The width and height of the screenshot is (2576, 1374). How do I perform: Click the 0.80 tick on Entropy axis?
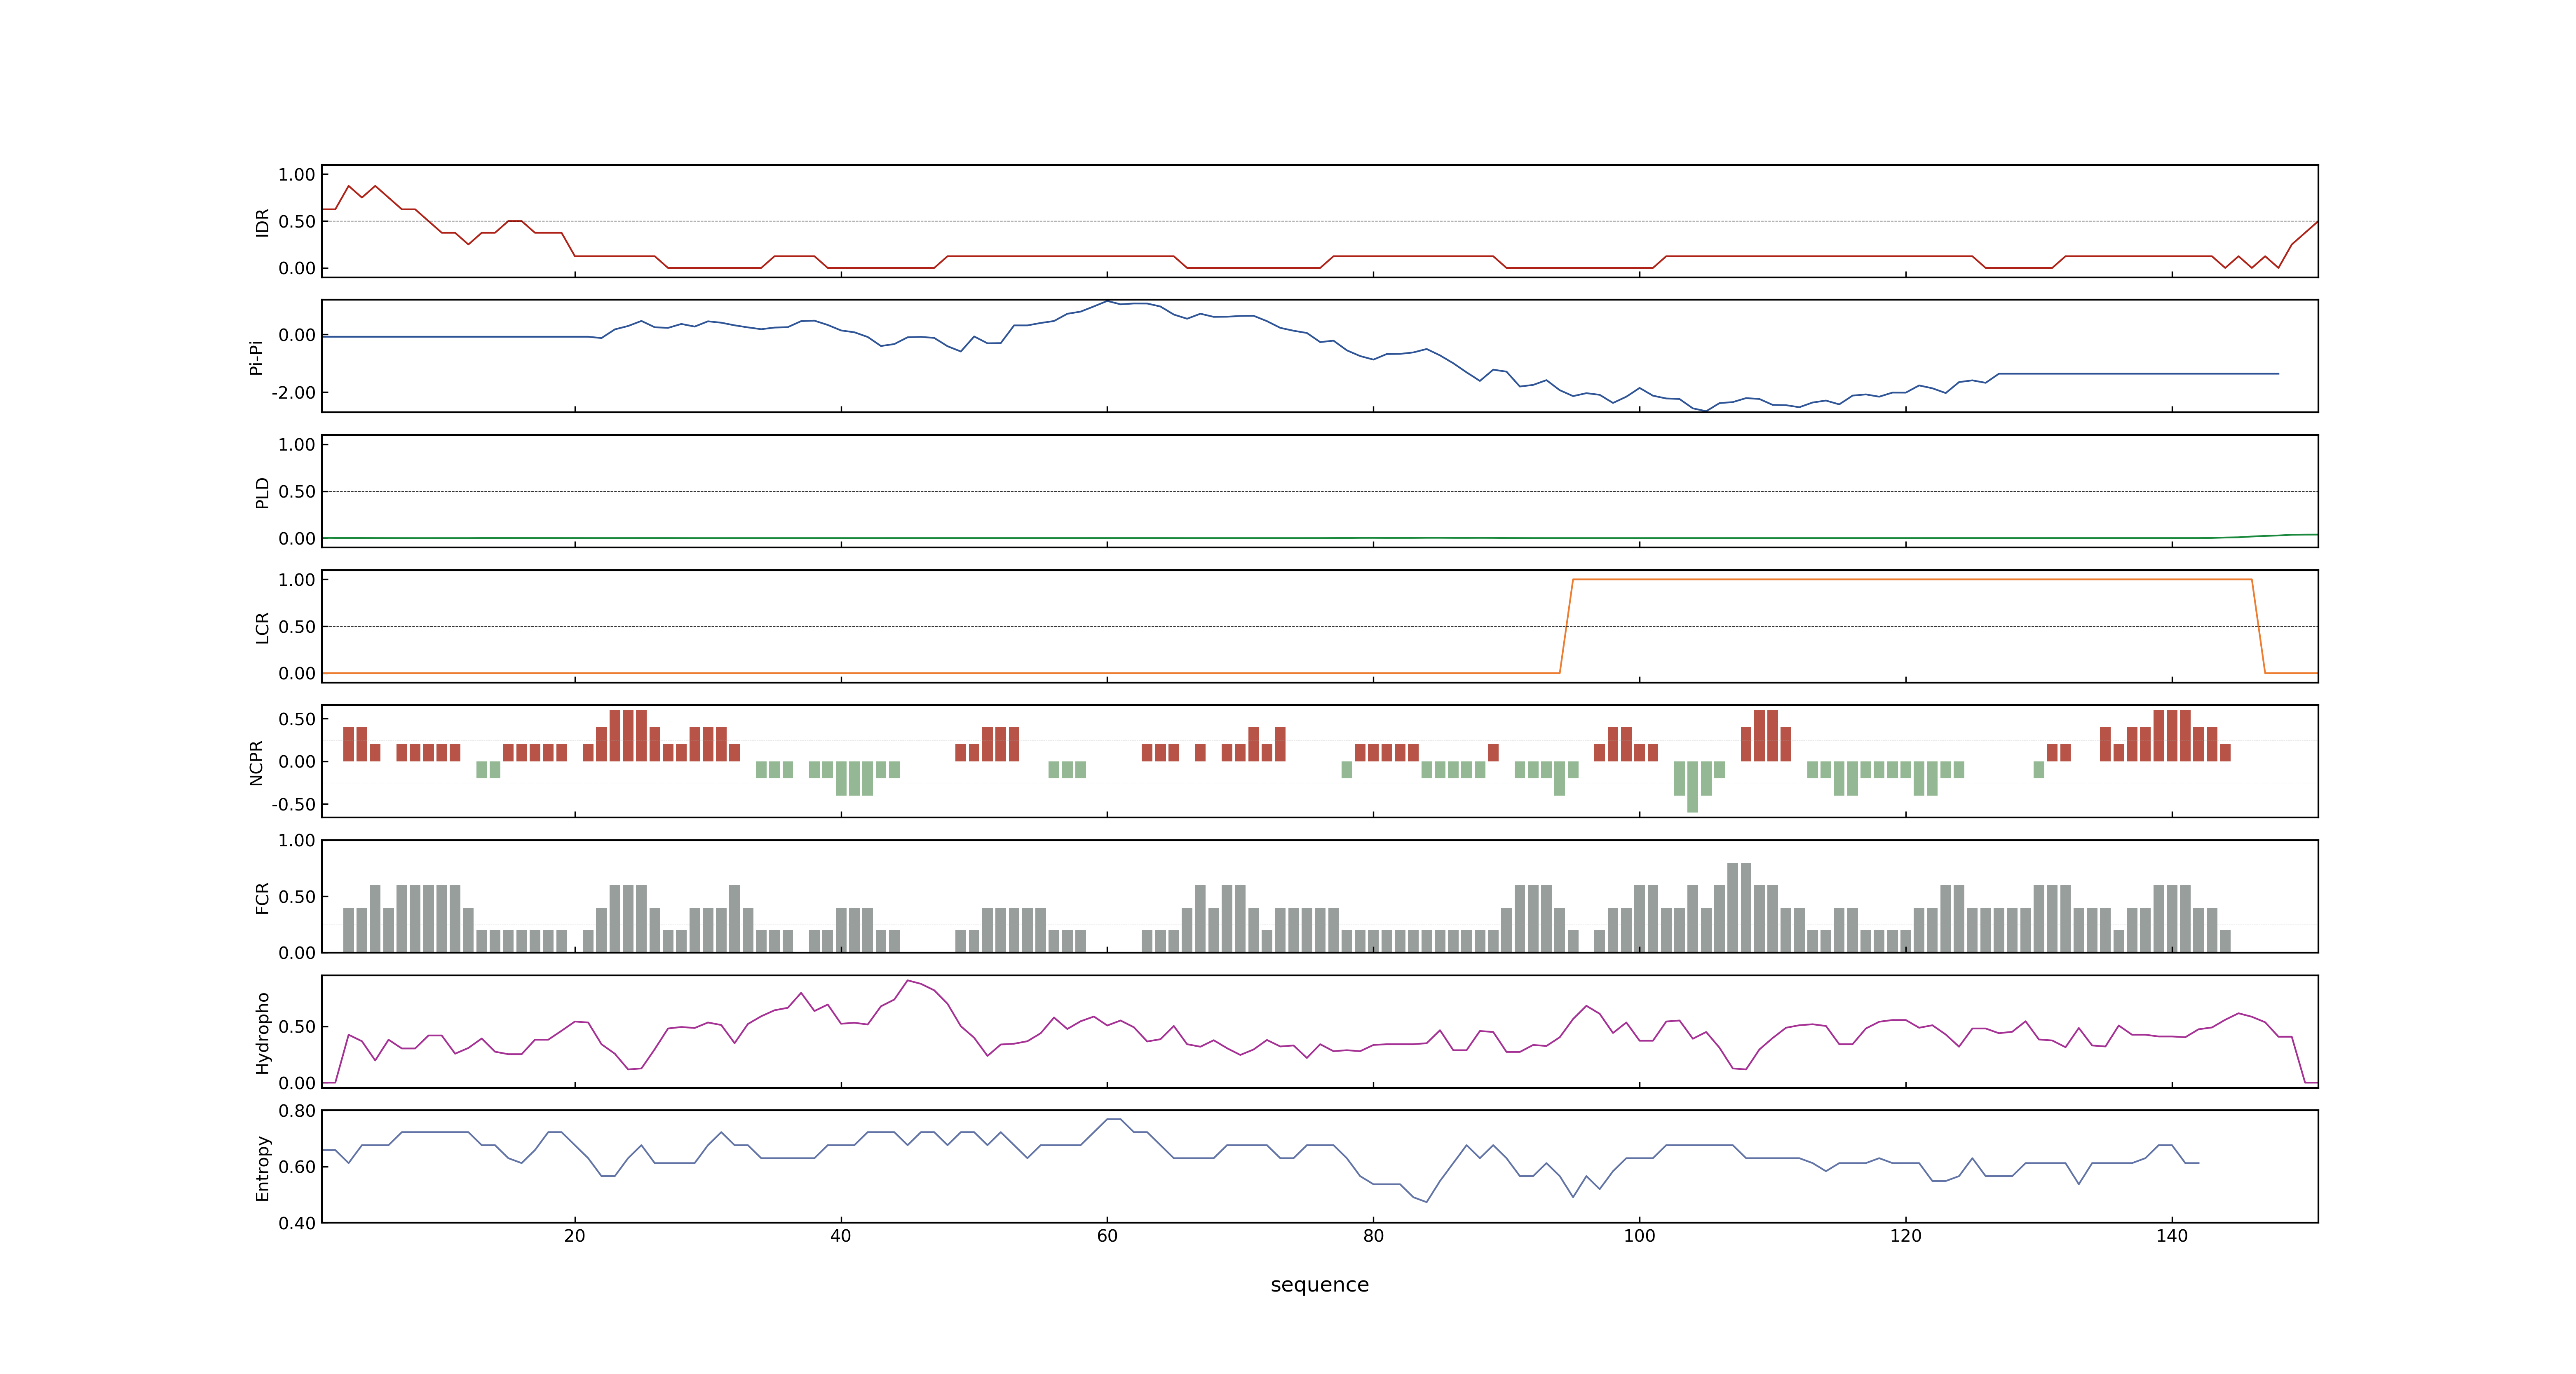[297, 1111]
